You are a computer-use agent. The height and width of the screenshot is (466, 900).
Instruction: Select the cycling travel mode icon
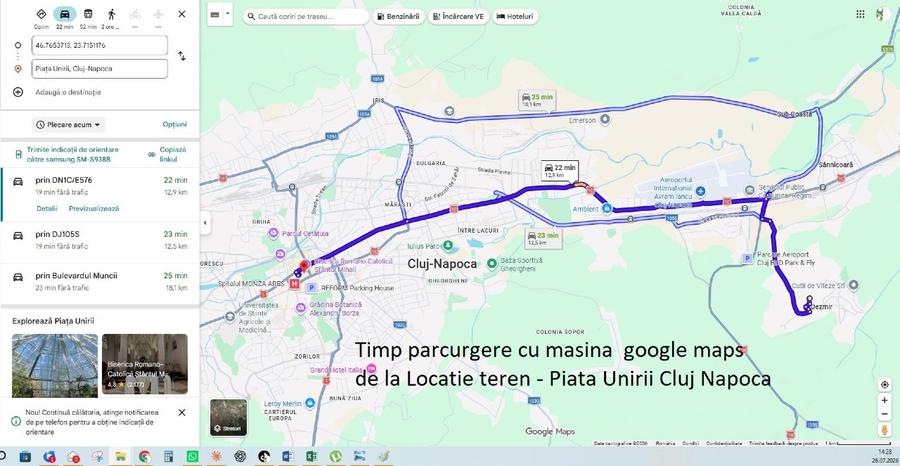134,14
